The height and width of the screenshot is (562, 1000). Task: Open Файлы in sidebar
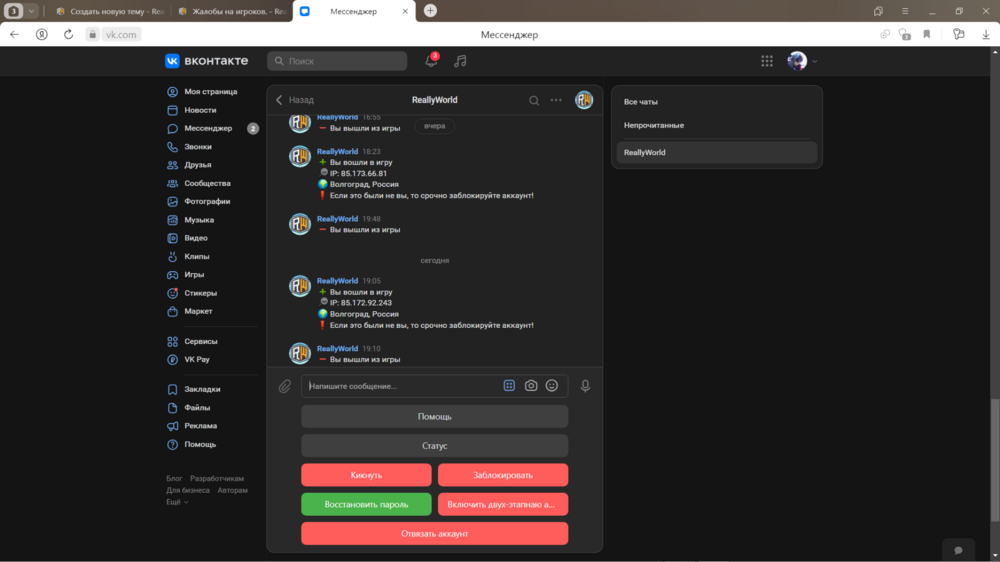[x=197, y=408]
